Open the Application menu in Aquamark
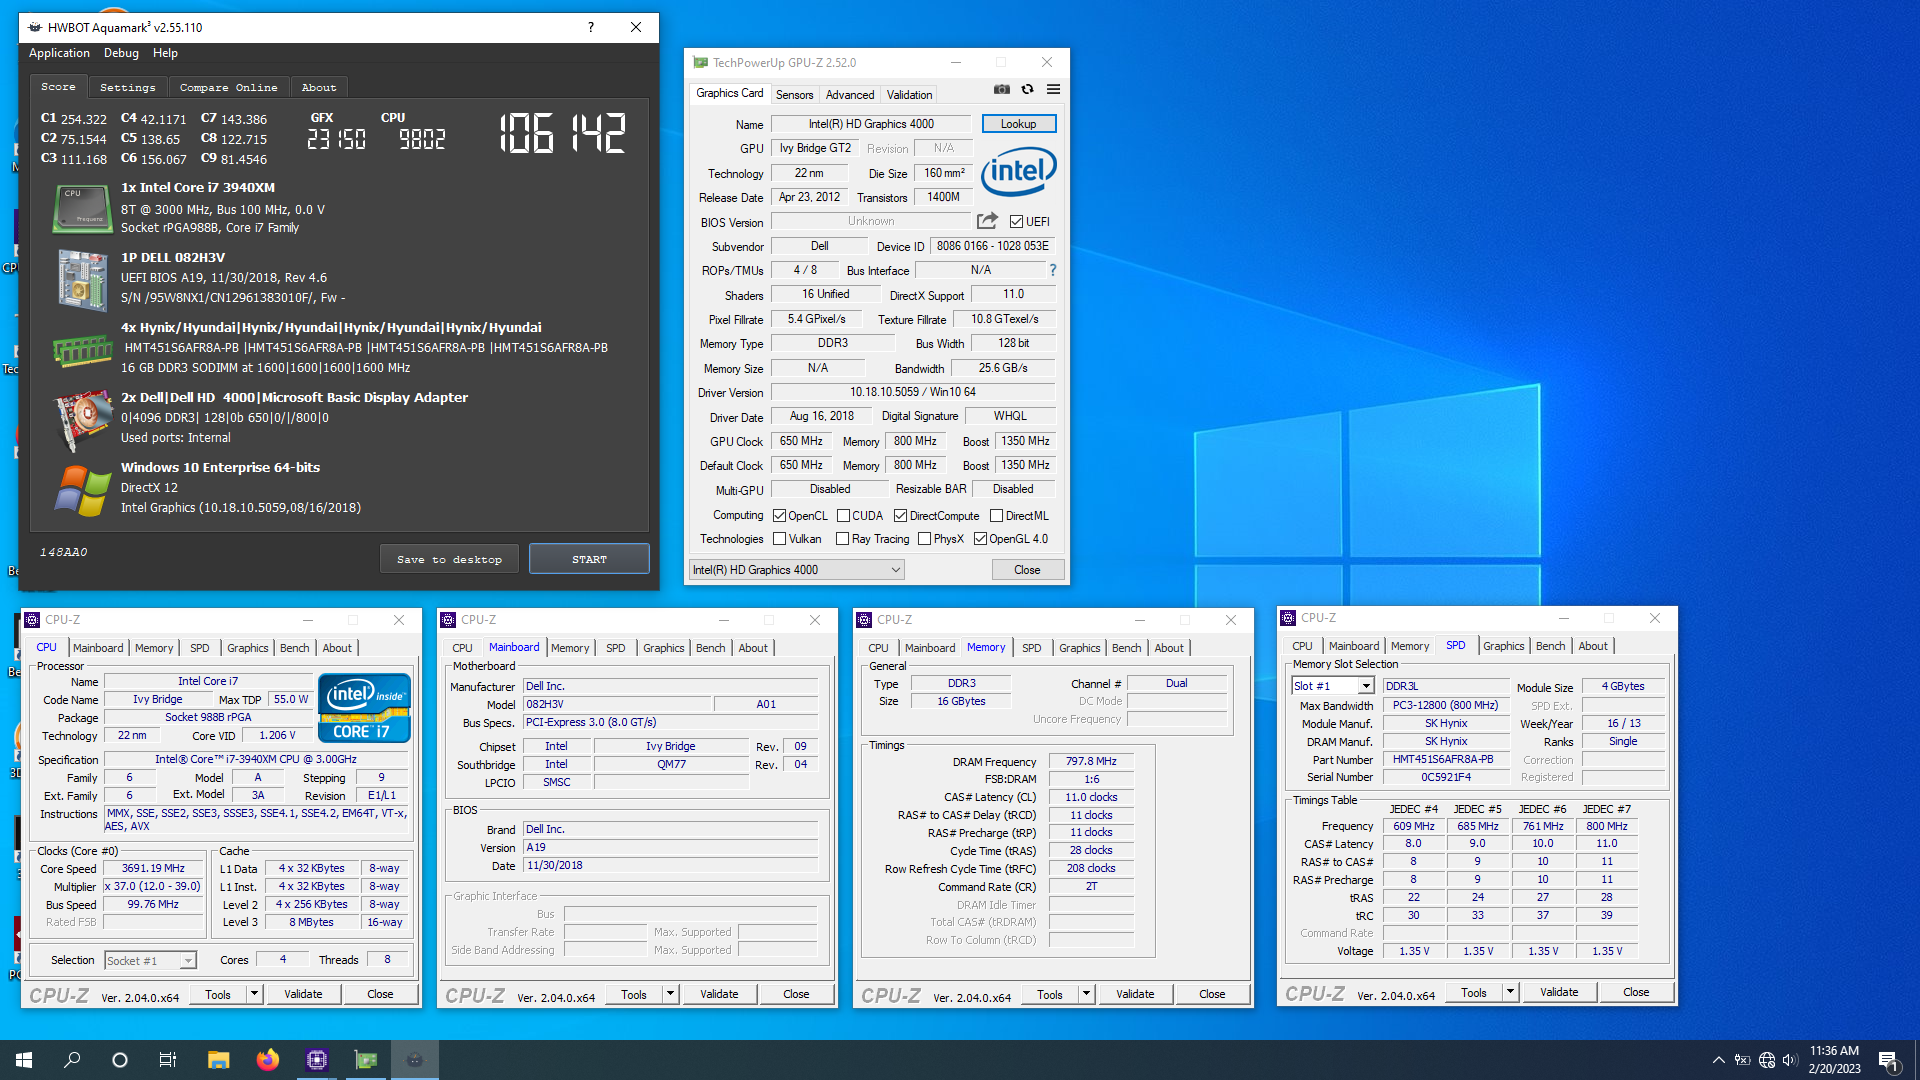 click(59, 54)
